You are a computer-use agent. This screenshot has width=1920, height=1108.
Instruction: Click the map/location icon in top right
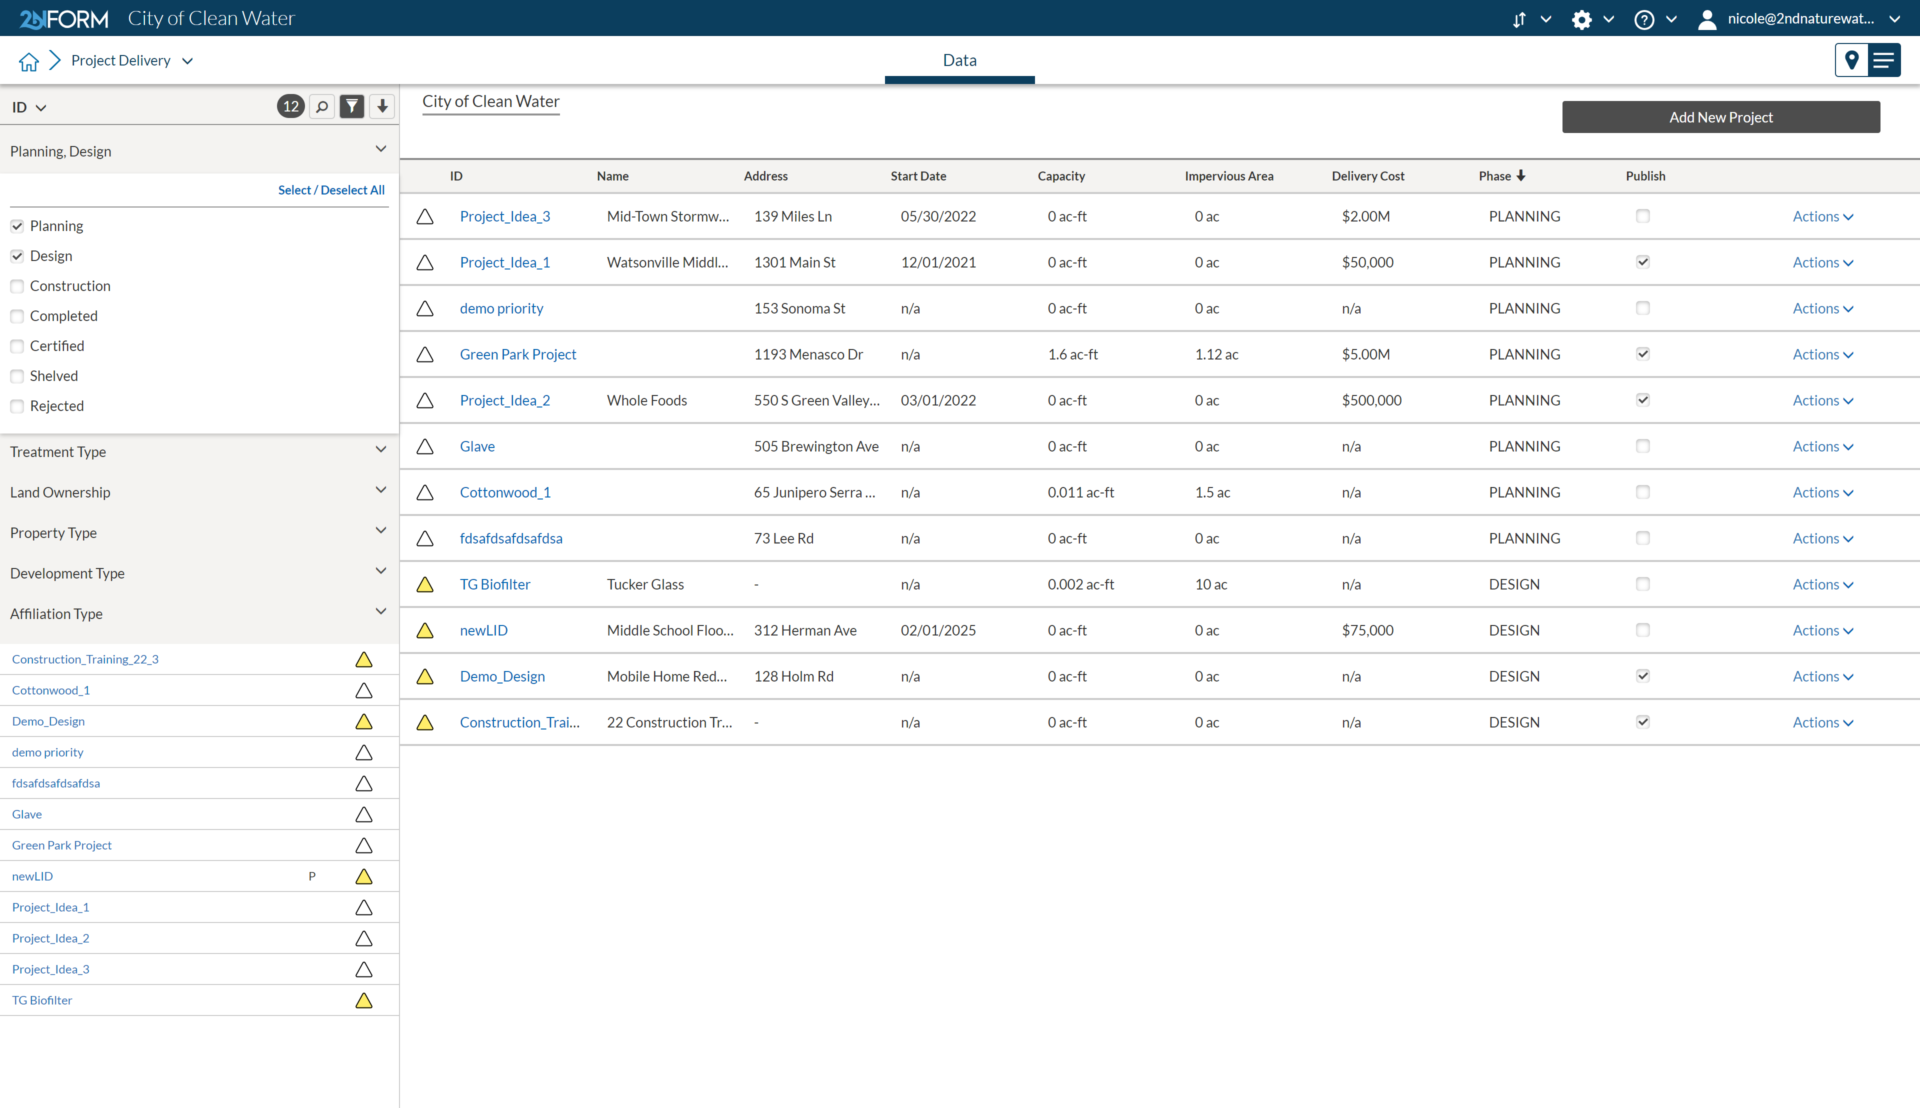click(x=1853, y=59)
